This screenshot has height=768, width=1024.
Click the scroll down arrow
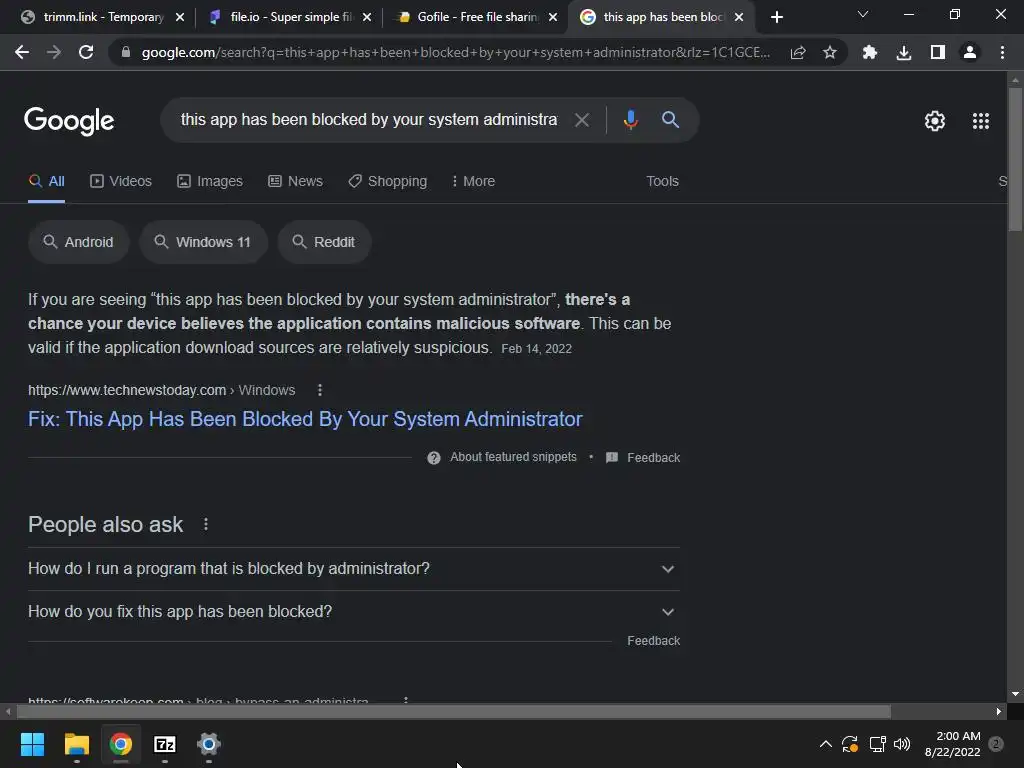point(1015,694)
